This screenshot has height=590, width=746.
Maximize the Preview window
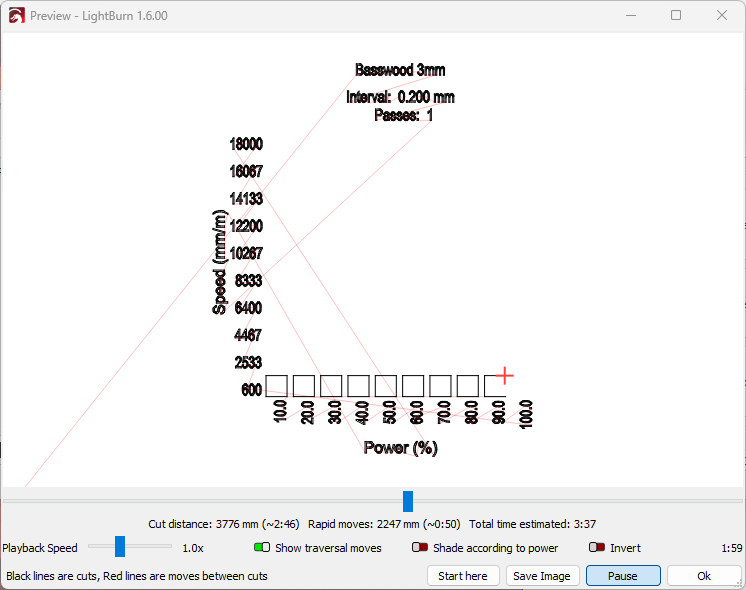click(x=676, y=16)
